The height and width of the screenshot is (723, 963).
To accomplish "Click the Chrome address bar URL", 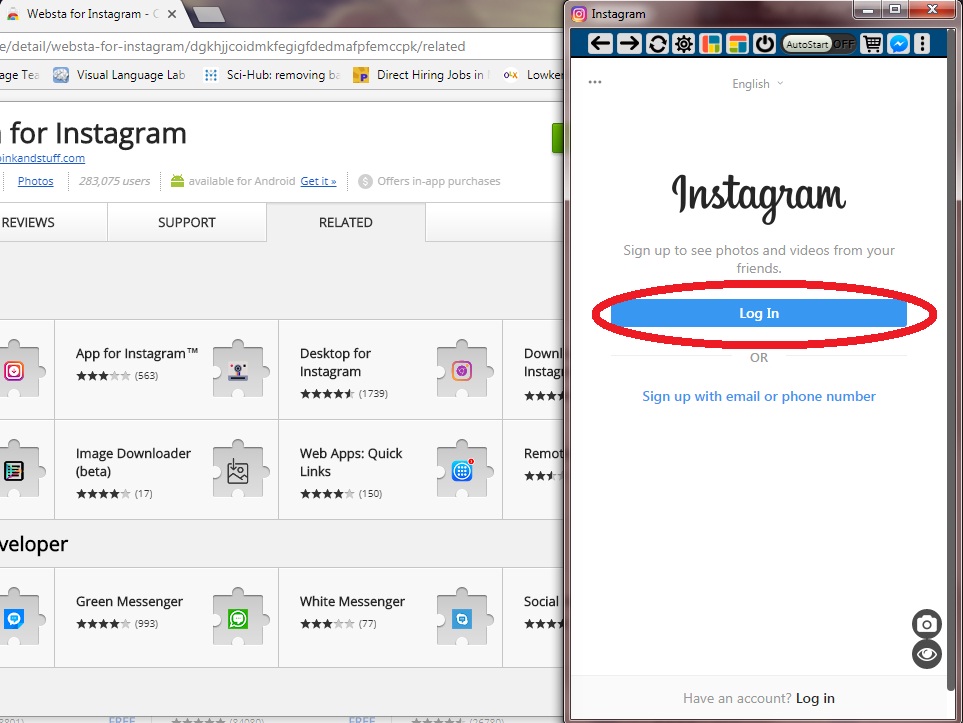I will point(233,46).
